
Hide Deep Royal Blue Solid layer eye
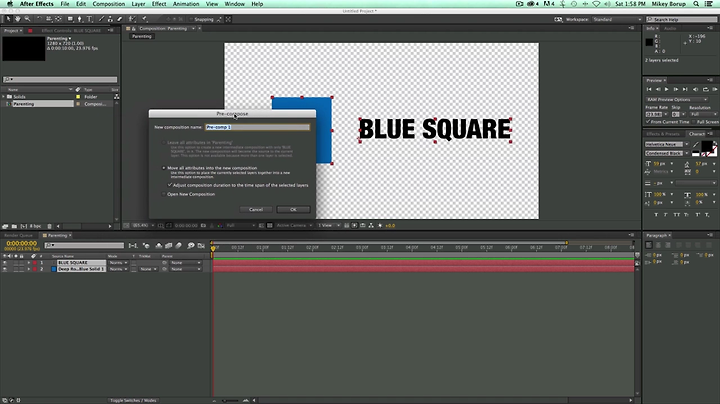pos(5,269)
